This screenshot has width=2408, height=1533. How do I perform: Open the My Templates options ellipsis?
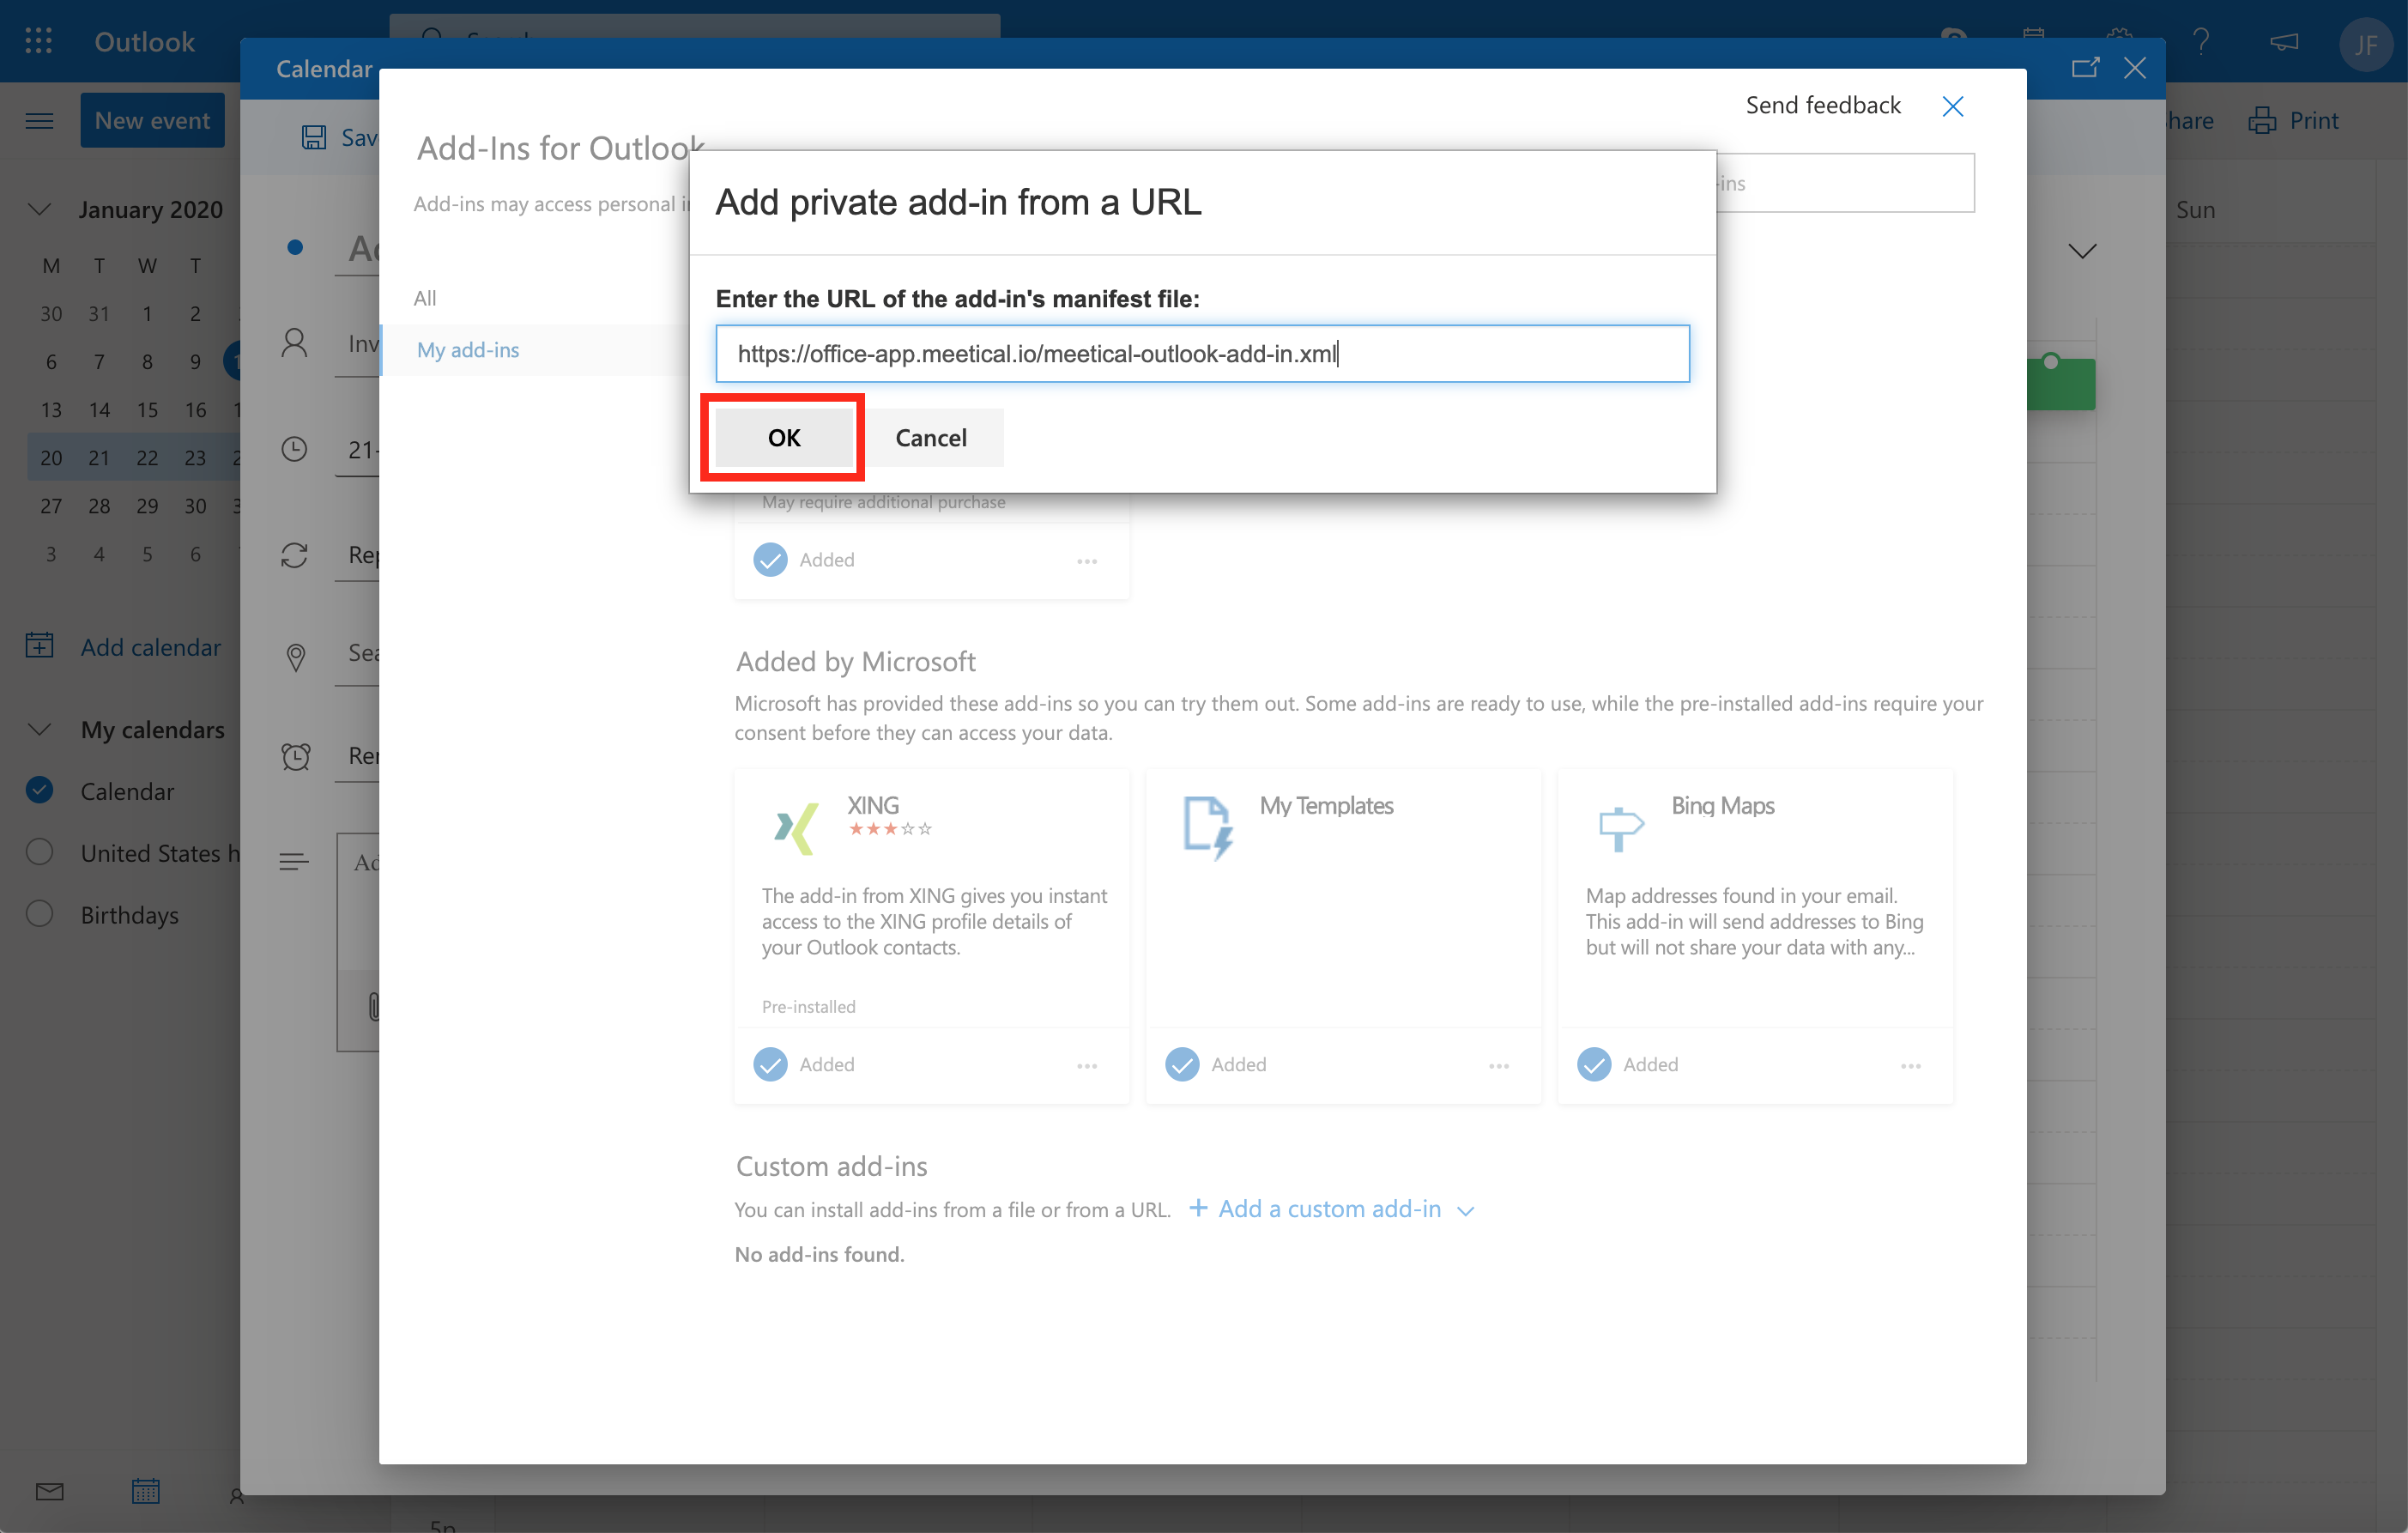coord(1499,1066)
